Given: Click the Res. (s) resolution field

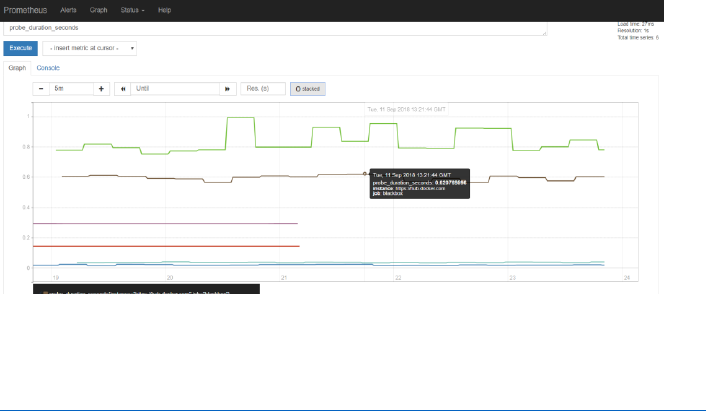Looking at the screenshot, I should click(263, 89).
